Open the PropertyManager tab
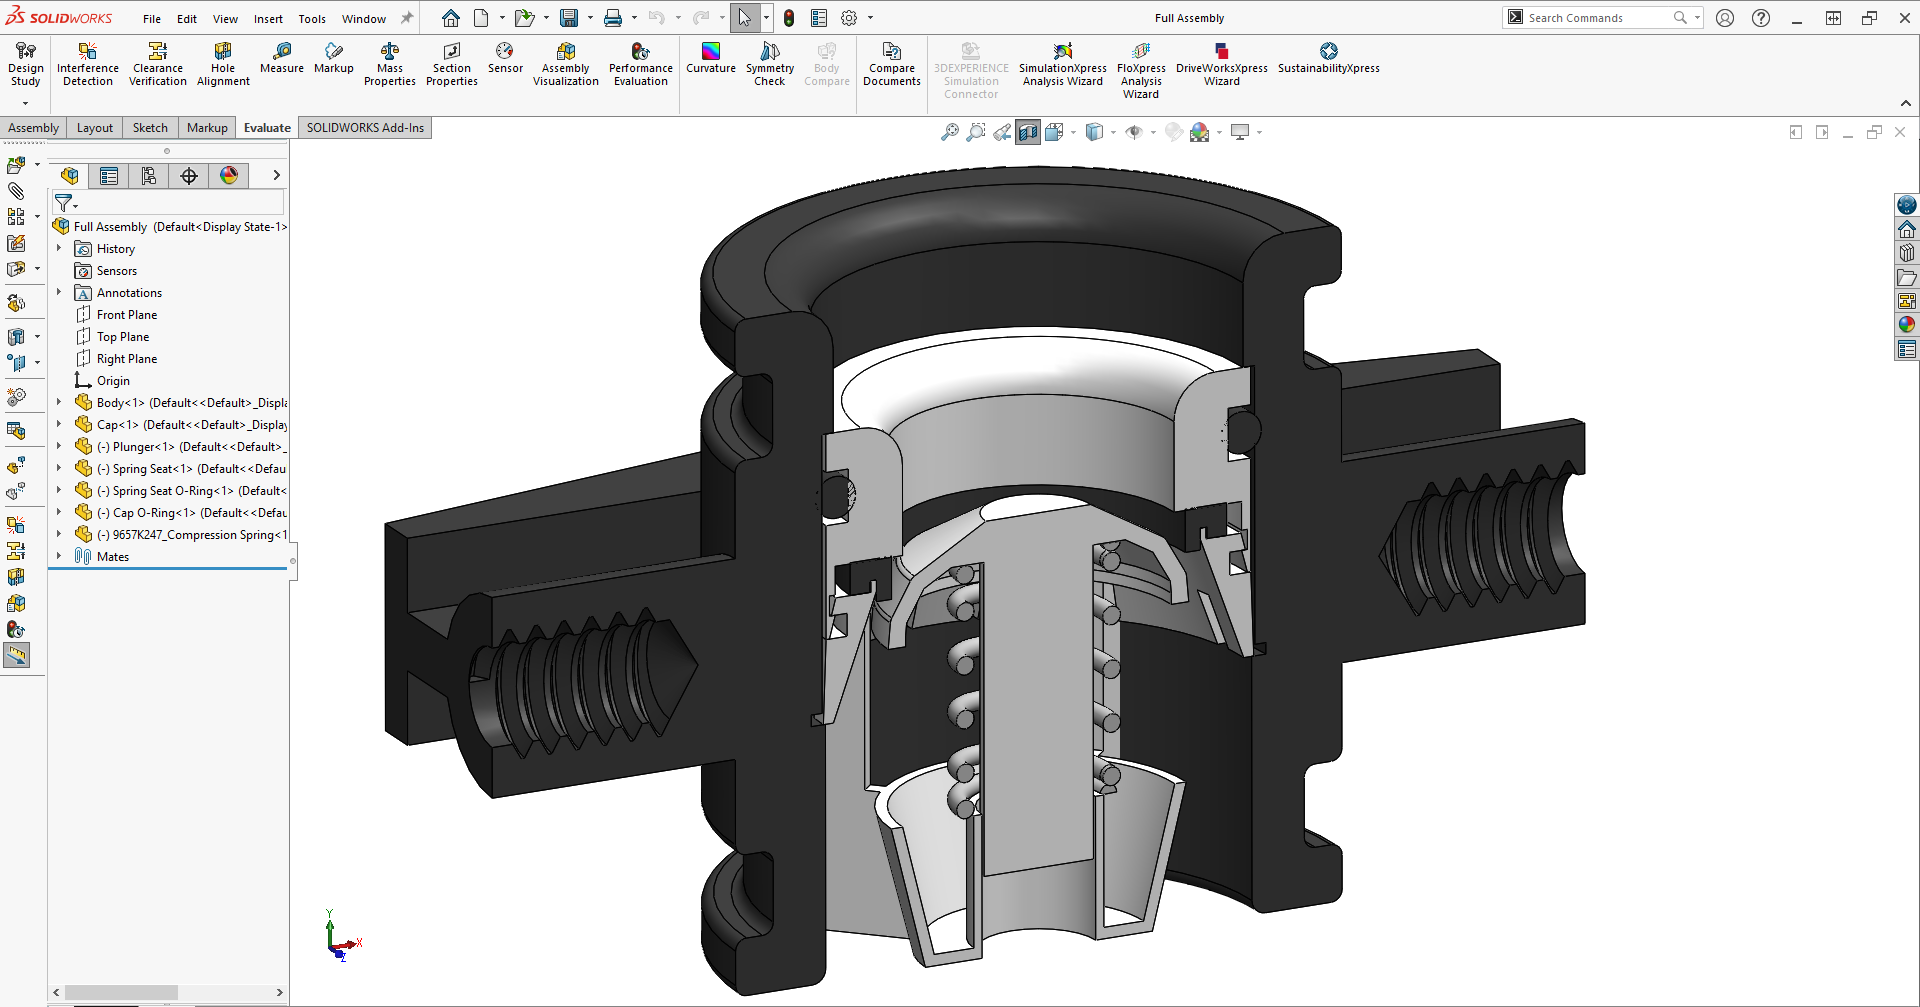 [x=109, y=176]
